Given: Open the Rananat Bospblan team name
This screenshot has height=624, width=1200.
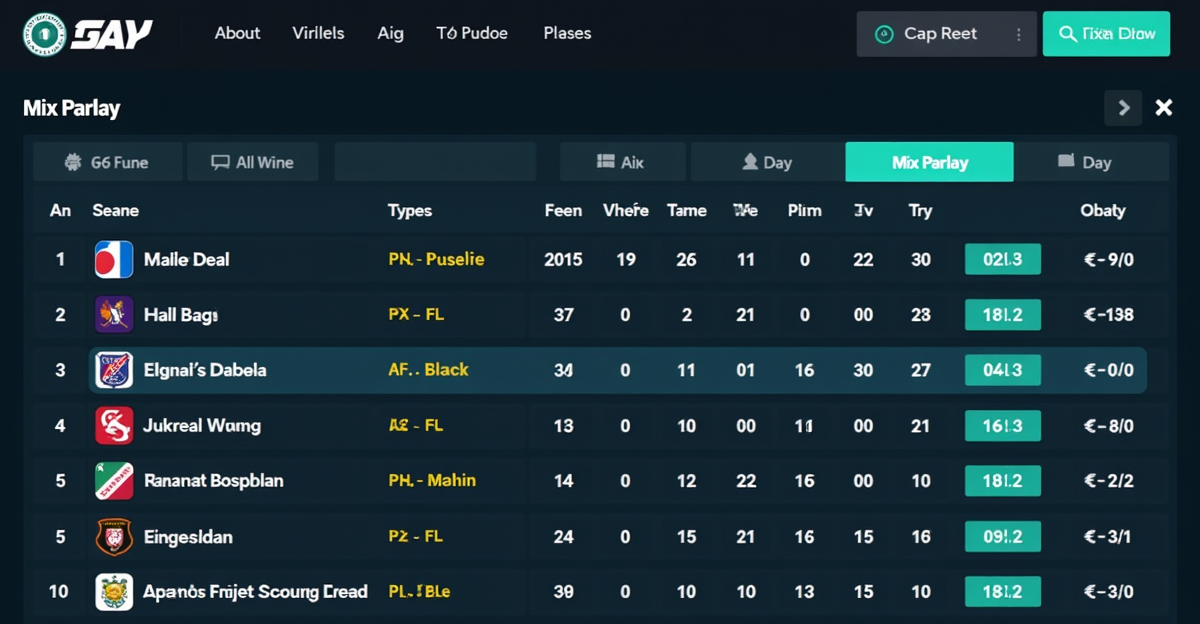Looking at the screenshot, I should pyautogui.click(x=213, y=481).
